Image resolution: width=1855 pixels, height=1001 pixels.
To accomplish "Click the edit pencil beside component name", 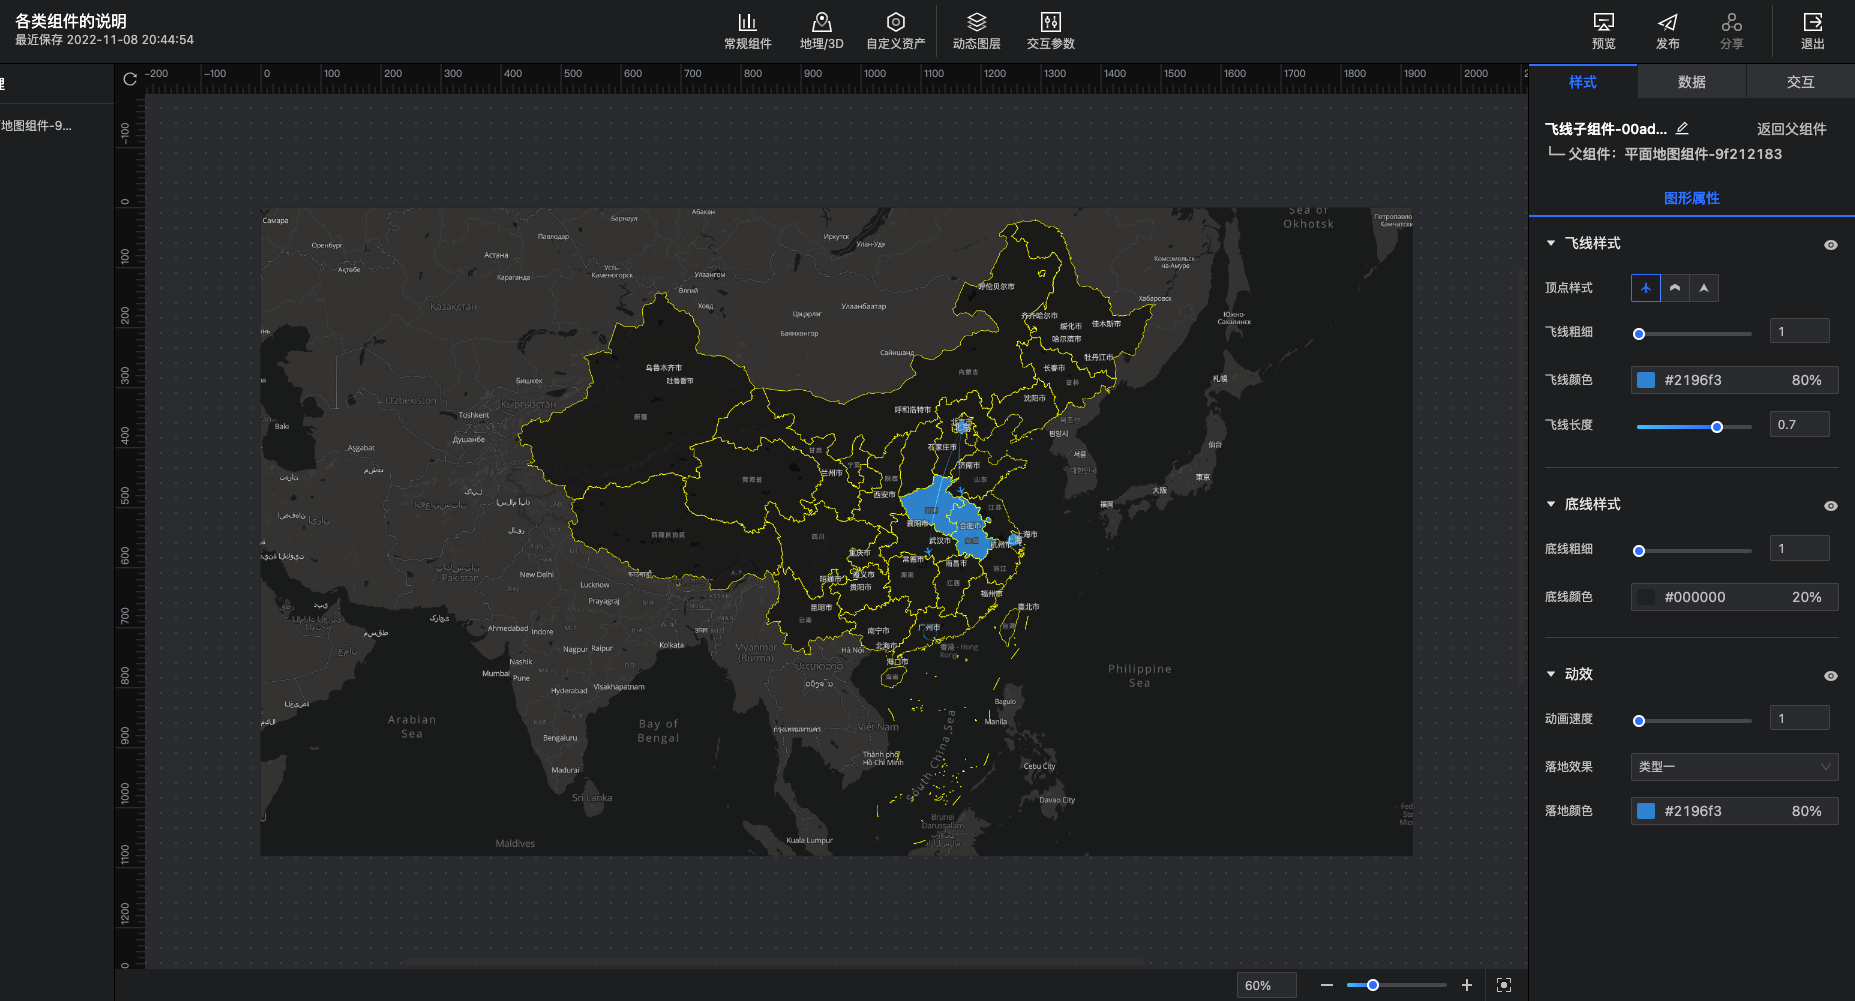I will pos(1682,129).
